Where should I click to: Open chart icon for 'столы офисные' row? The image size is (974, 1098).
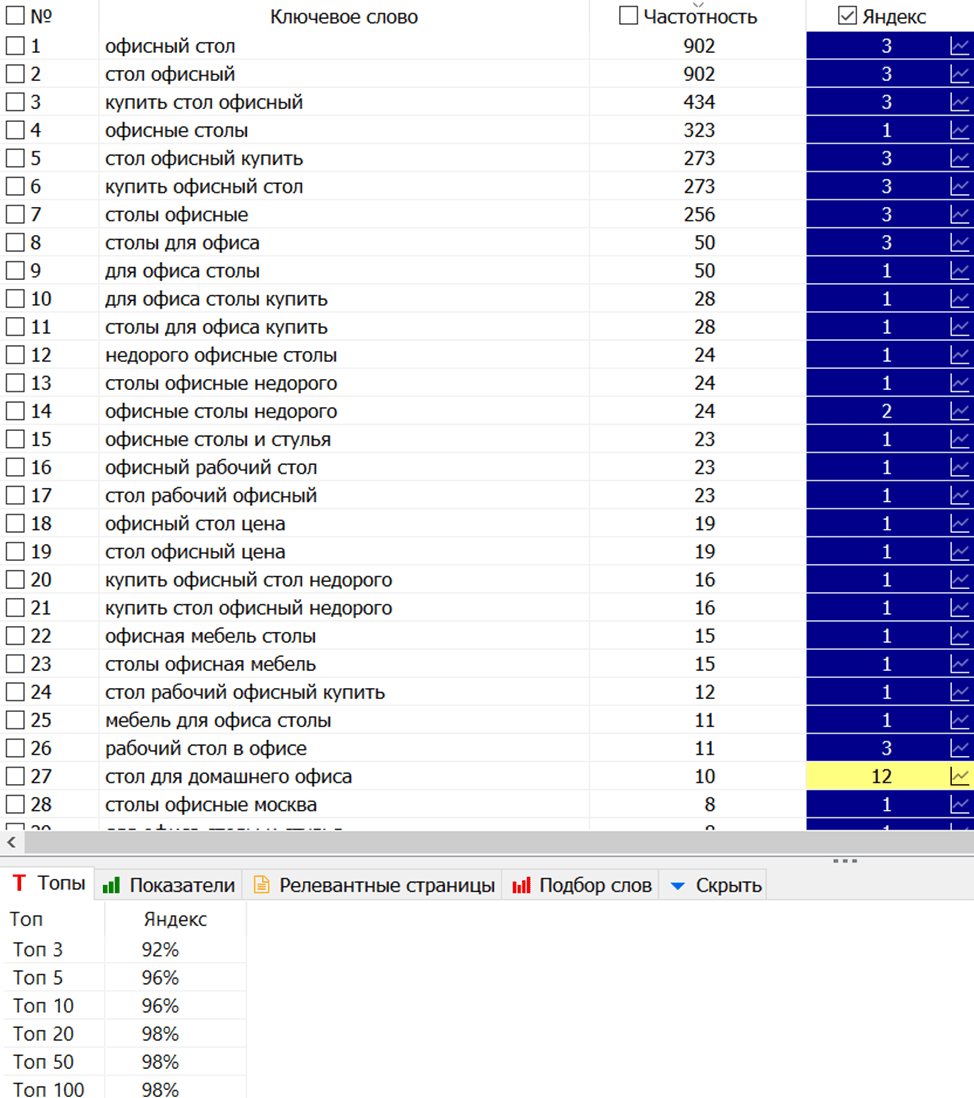coord(959,214)
